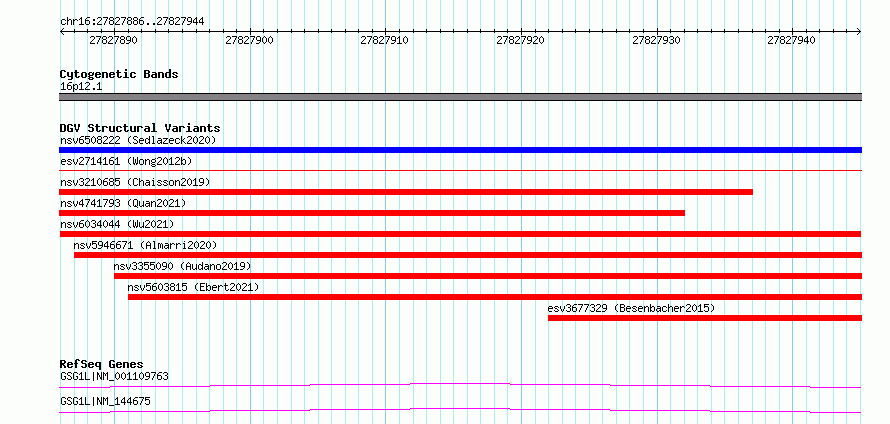Viewport: 890px width, 424px height.
Task: Open variant label nsv6034044 (Wu2021)
Action: point(117,224)
